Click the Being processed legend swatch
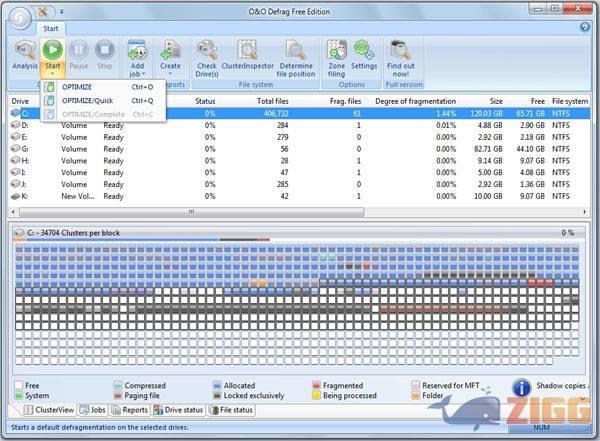The width and height of the screenshot is (600, 441). coord(316,395)
